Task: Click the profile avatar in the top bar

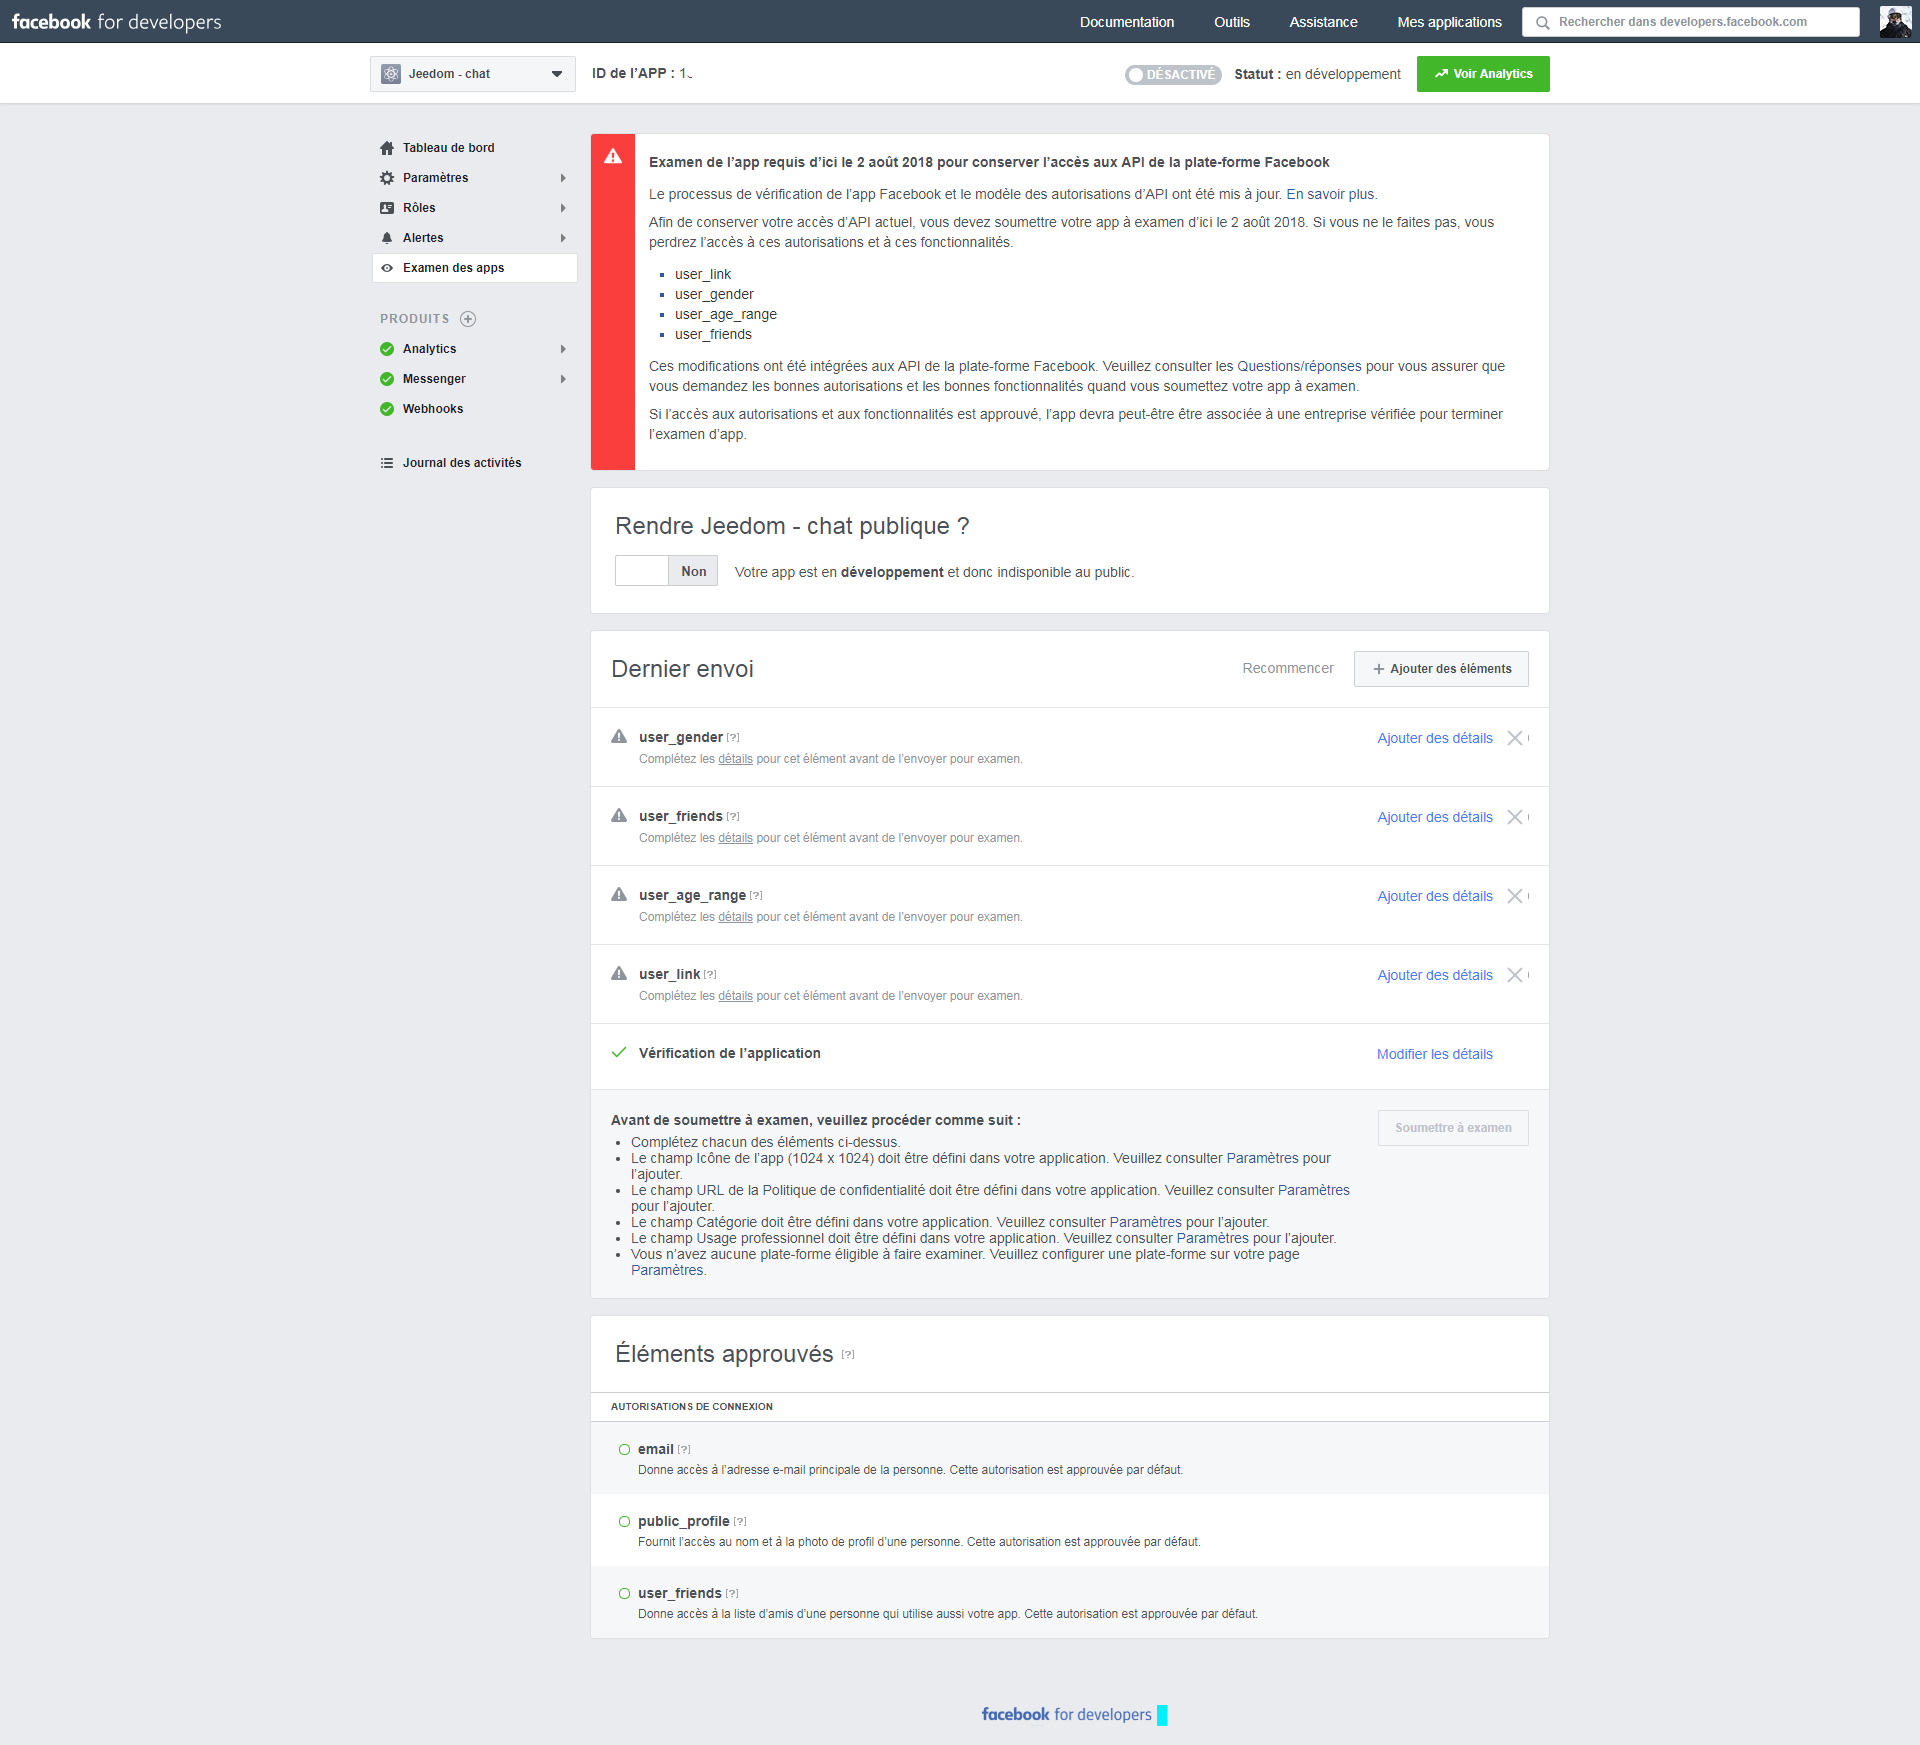Action: tap(1895, 21)
